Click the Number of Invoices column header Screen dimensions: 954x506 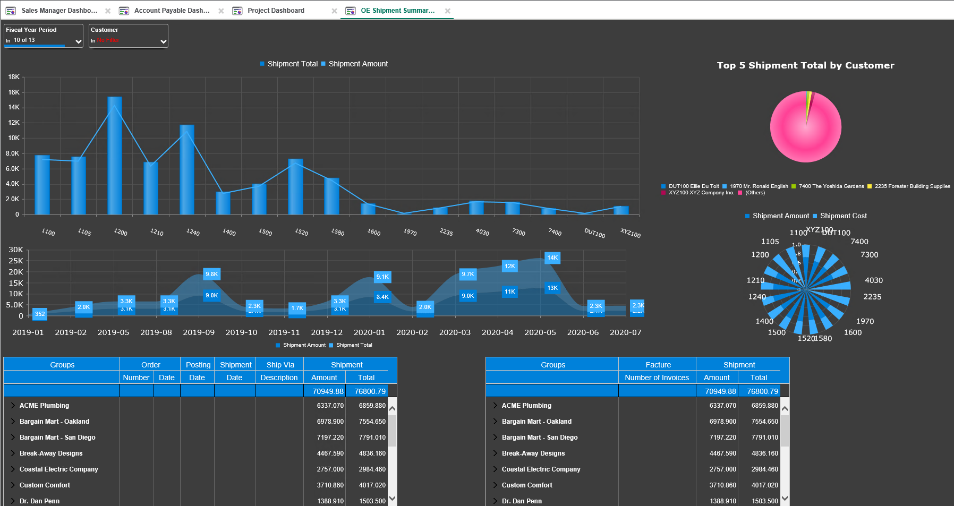point(657,377)
